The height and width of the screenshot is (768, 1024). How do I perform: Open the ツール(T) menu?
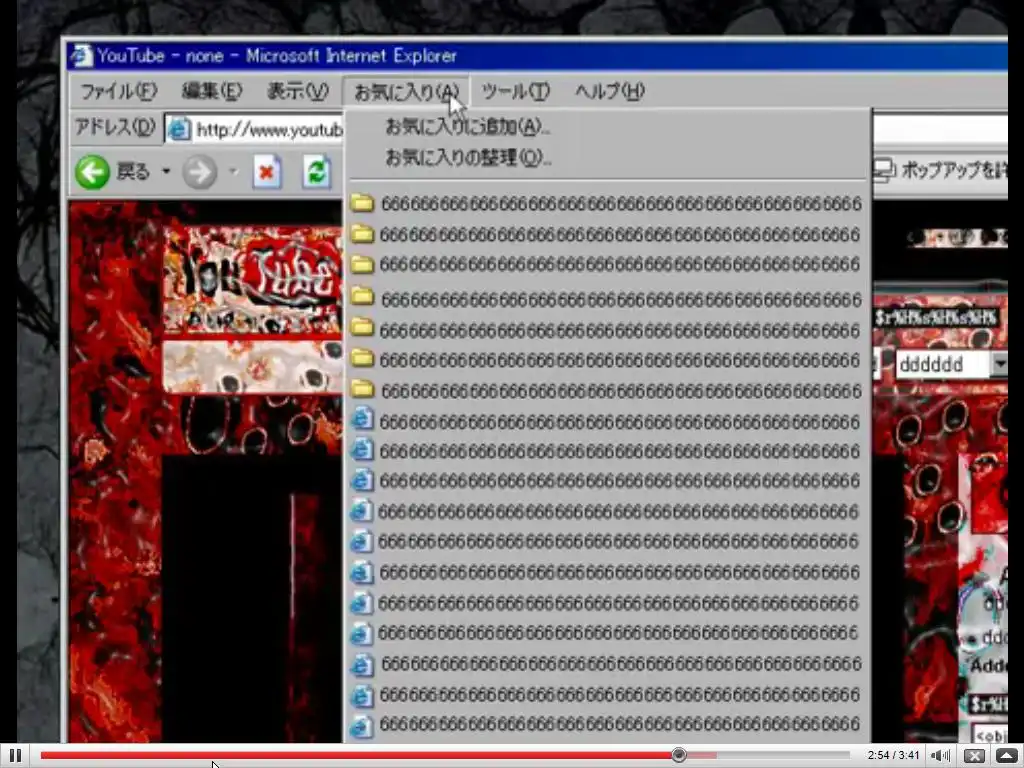click(515, 91)
